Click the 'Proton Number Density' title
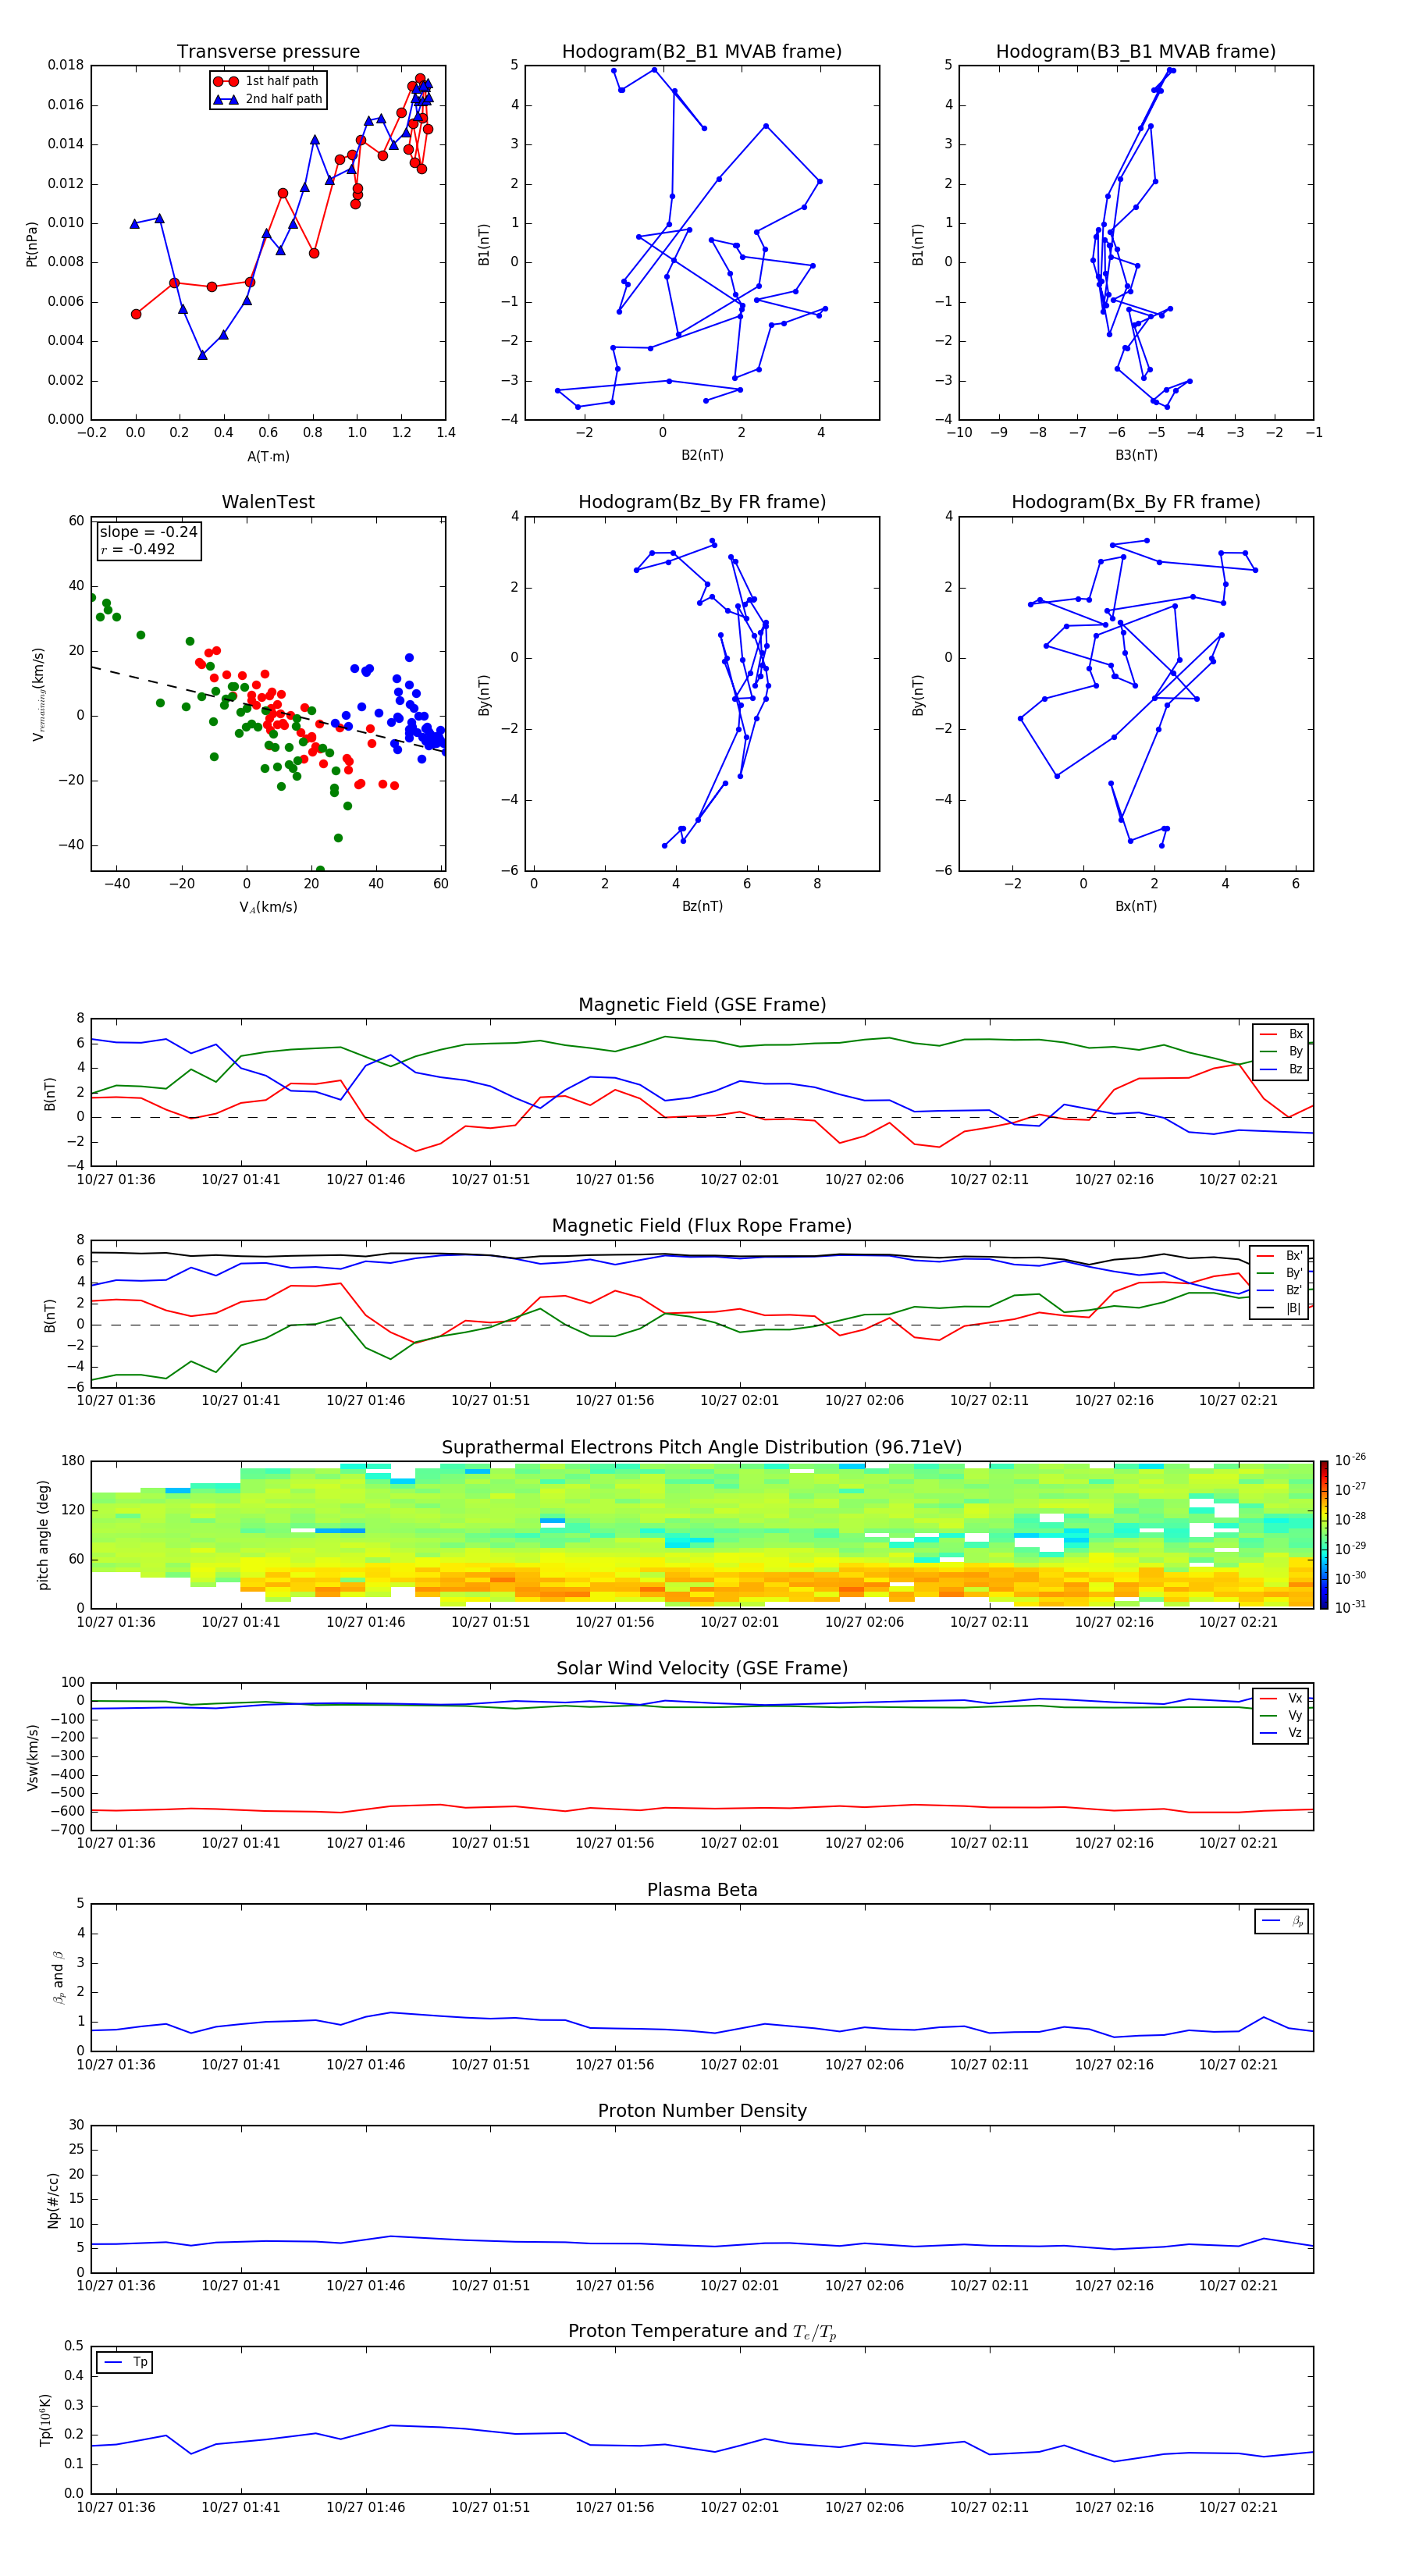 pos(702,2111)
